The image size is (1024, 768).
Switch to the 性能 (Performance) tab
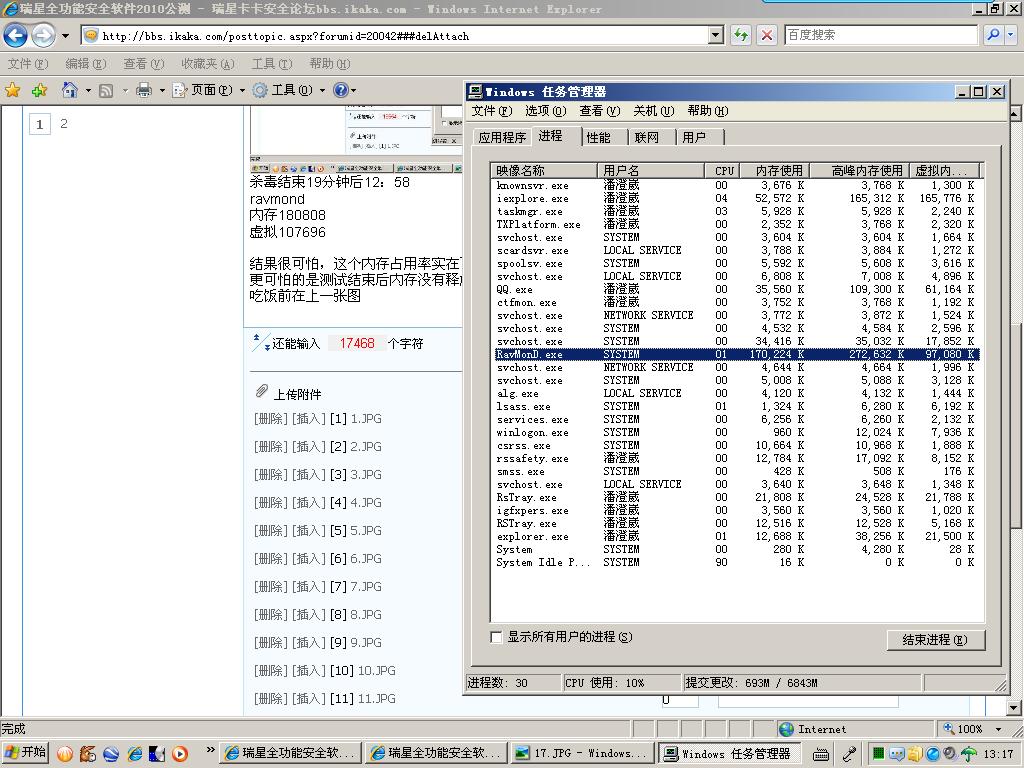pos(599,137)
